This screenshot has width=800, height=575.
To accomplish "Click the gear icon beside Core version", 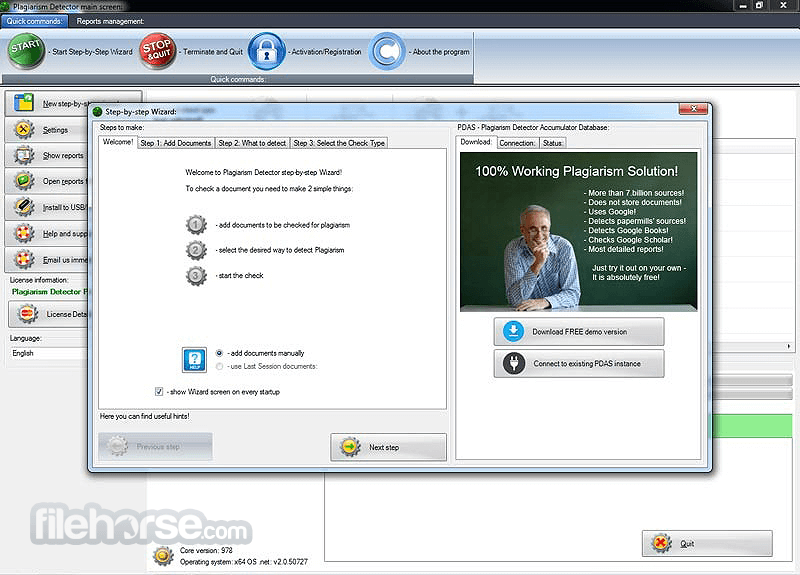I will [x=163, y=556].
